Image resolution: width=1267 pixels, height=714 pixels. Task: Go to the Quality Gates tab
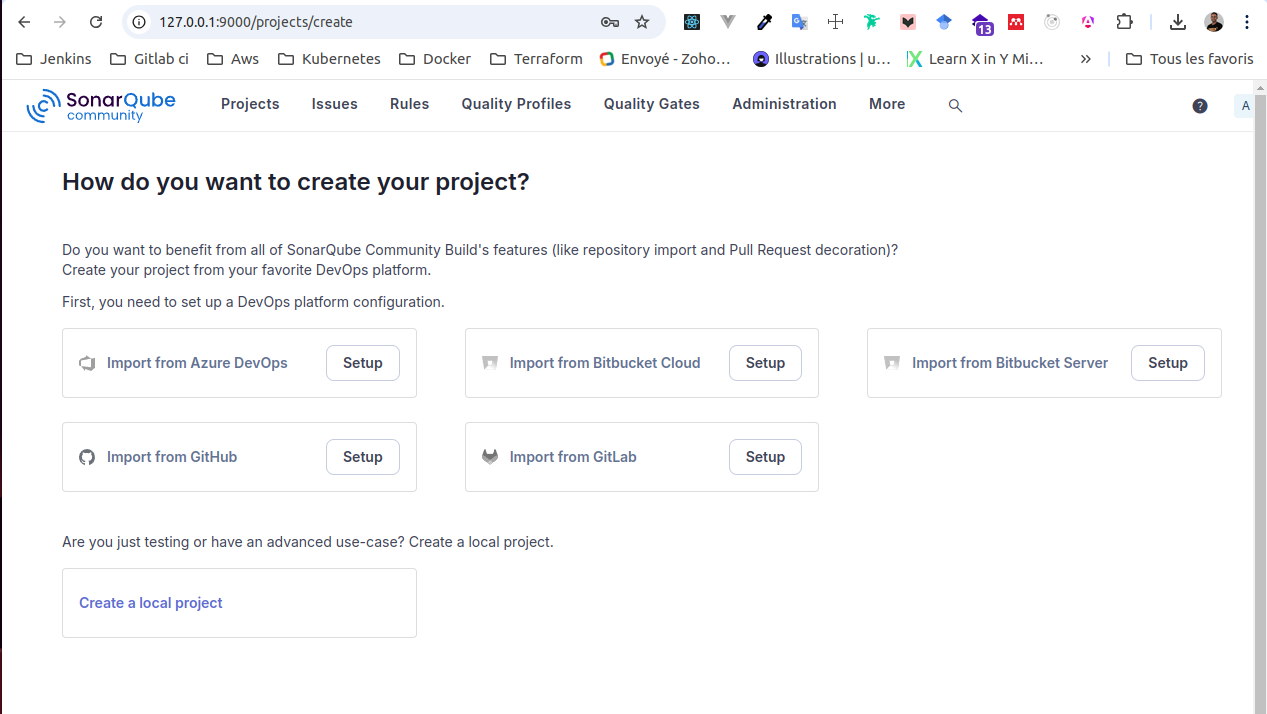(651, 104)
